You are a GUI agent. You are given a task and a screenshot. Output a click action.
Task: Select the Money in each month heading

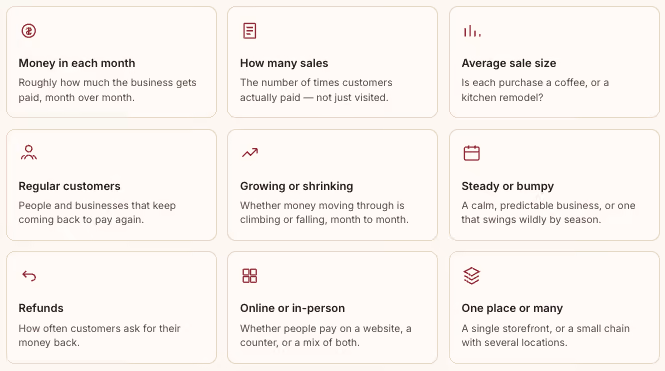tap(77, 63)
